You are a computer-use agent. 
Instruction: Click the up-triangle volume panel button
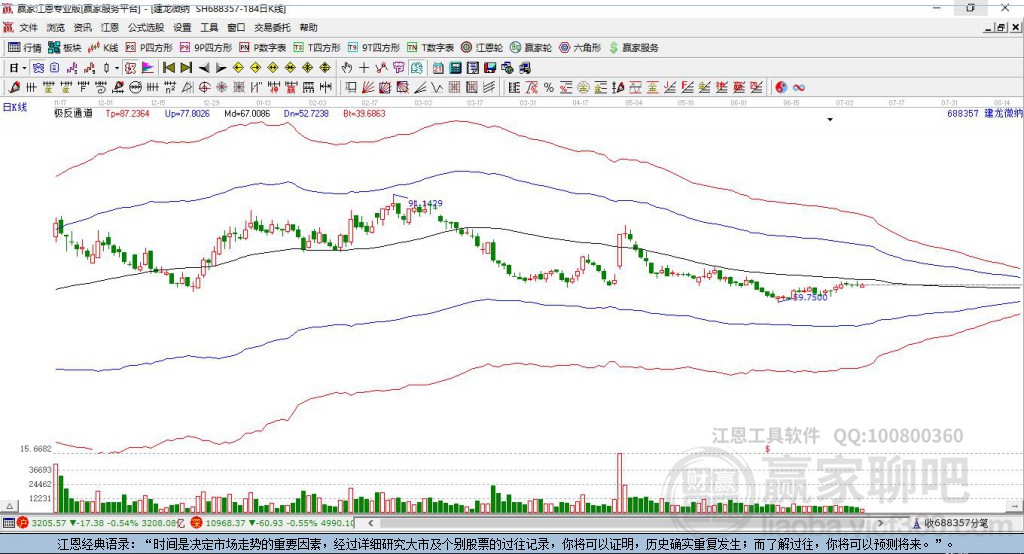coord(9,506)
